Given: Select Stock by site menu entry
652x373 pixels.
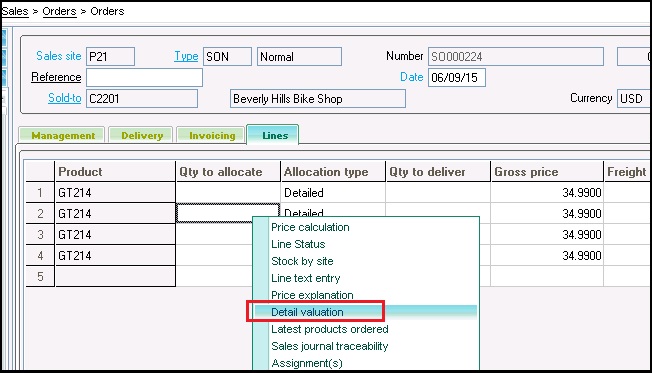Looking at the screenshot, I should pos(302,261).
